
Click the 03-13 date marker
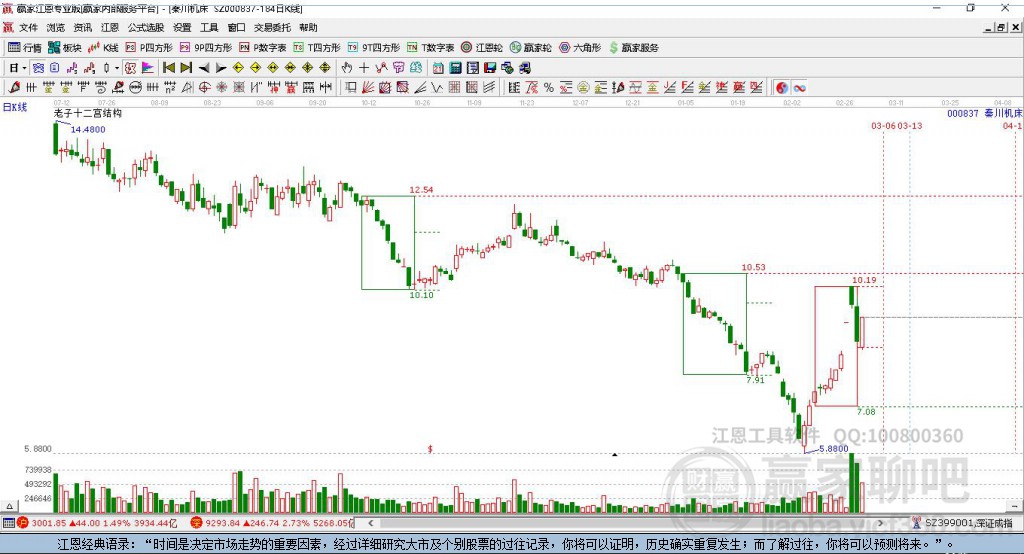(x=910, y=125)
